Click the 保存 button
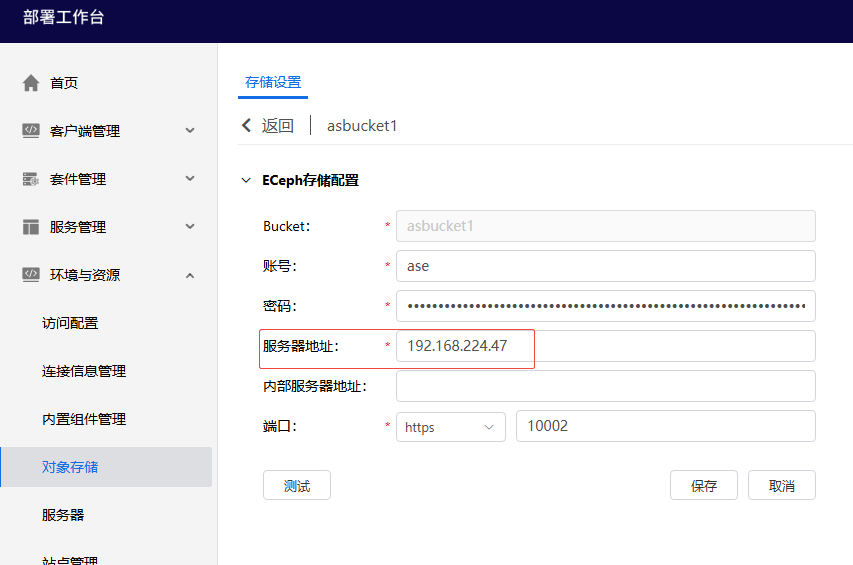The image size is (853, 565). (x=704, y=485)
